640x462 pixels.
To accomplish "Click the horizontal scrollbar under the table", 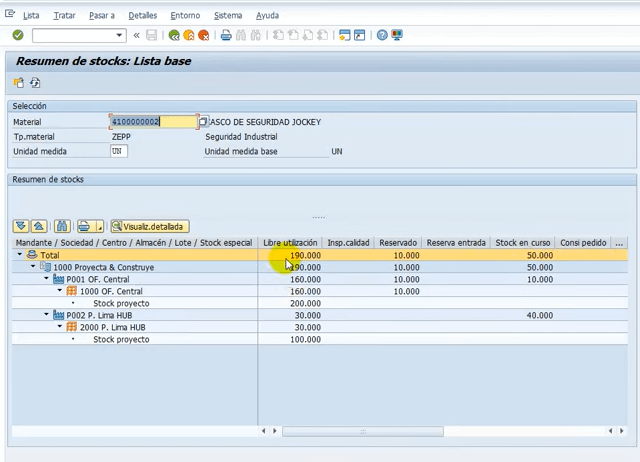I will 363,431.
